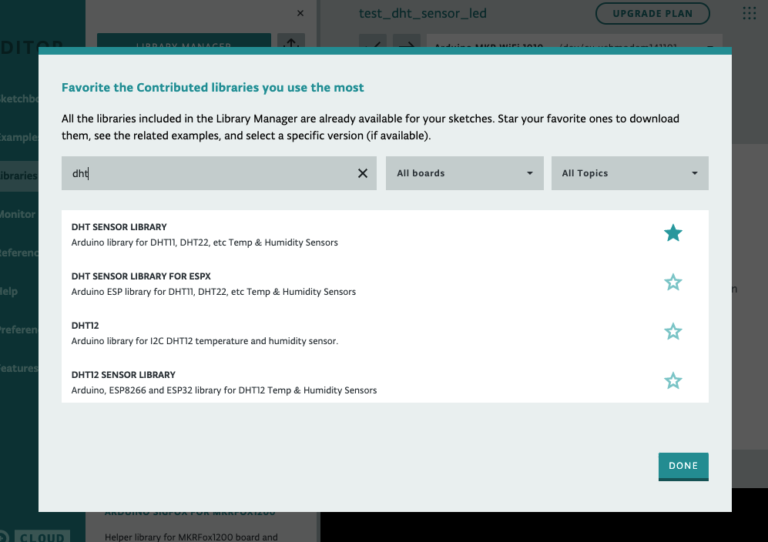
Task: Click the Upgrade Plan button
Action: click(652, 13)
